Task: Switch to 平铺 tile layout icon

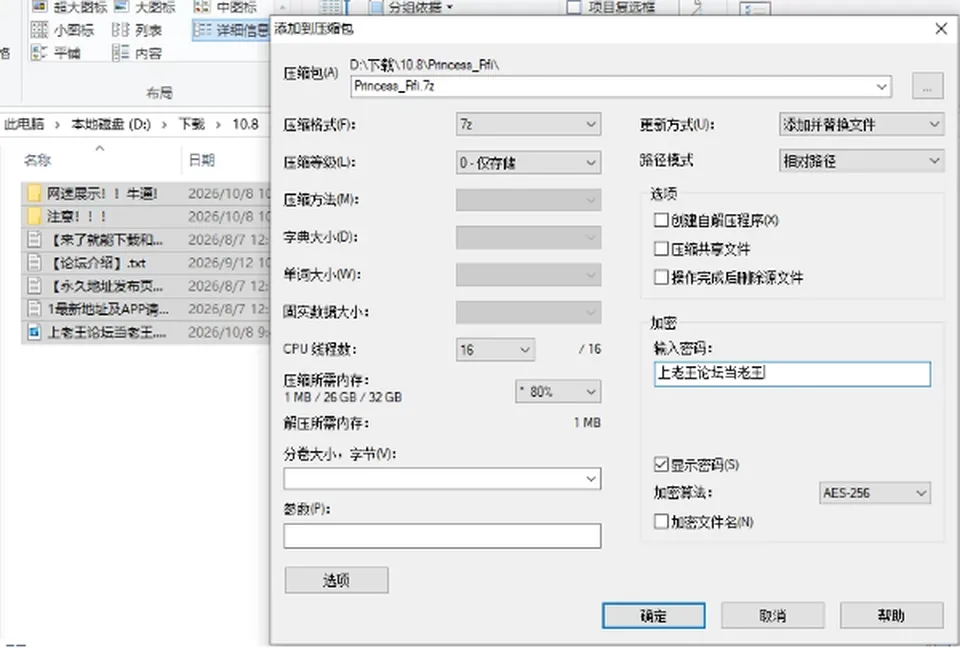Action: point(39,53)
